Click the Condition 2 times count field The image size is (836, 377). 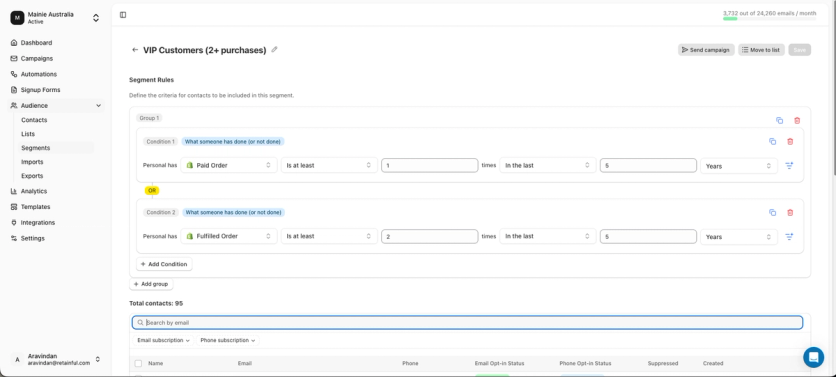point(430,236)
